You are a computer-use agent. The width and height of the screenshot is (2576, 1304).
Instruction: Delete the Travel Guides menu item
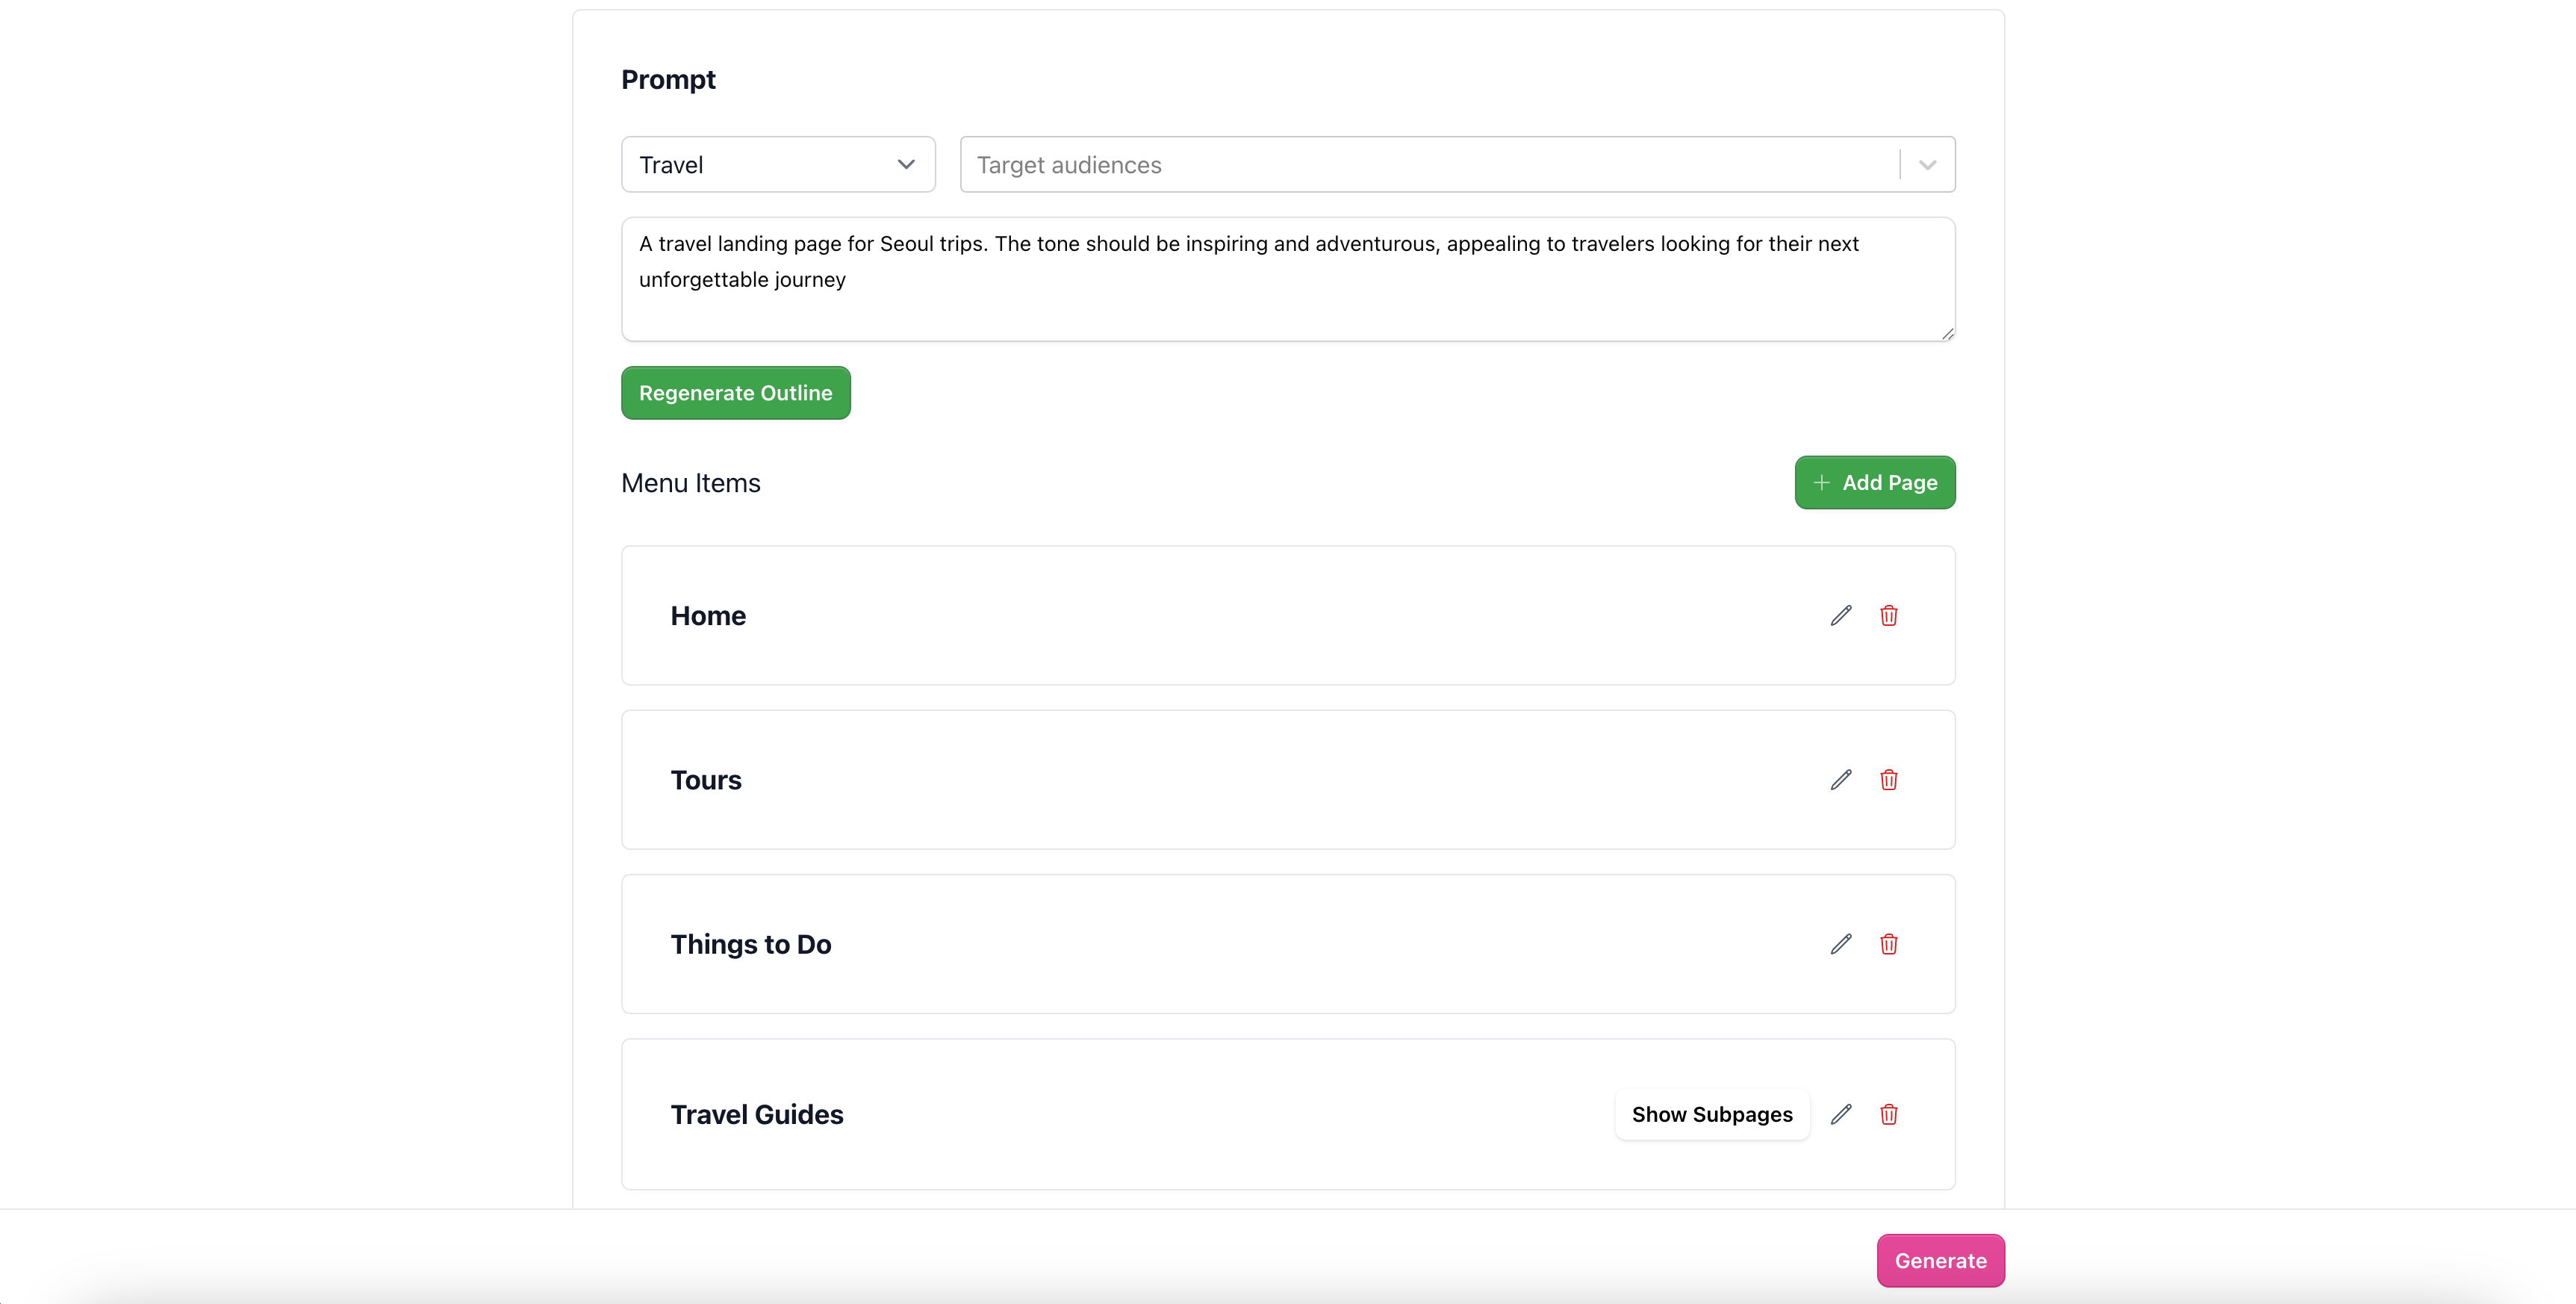[x=1888, y=1114]
